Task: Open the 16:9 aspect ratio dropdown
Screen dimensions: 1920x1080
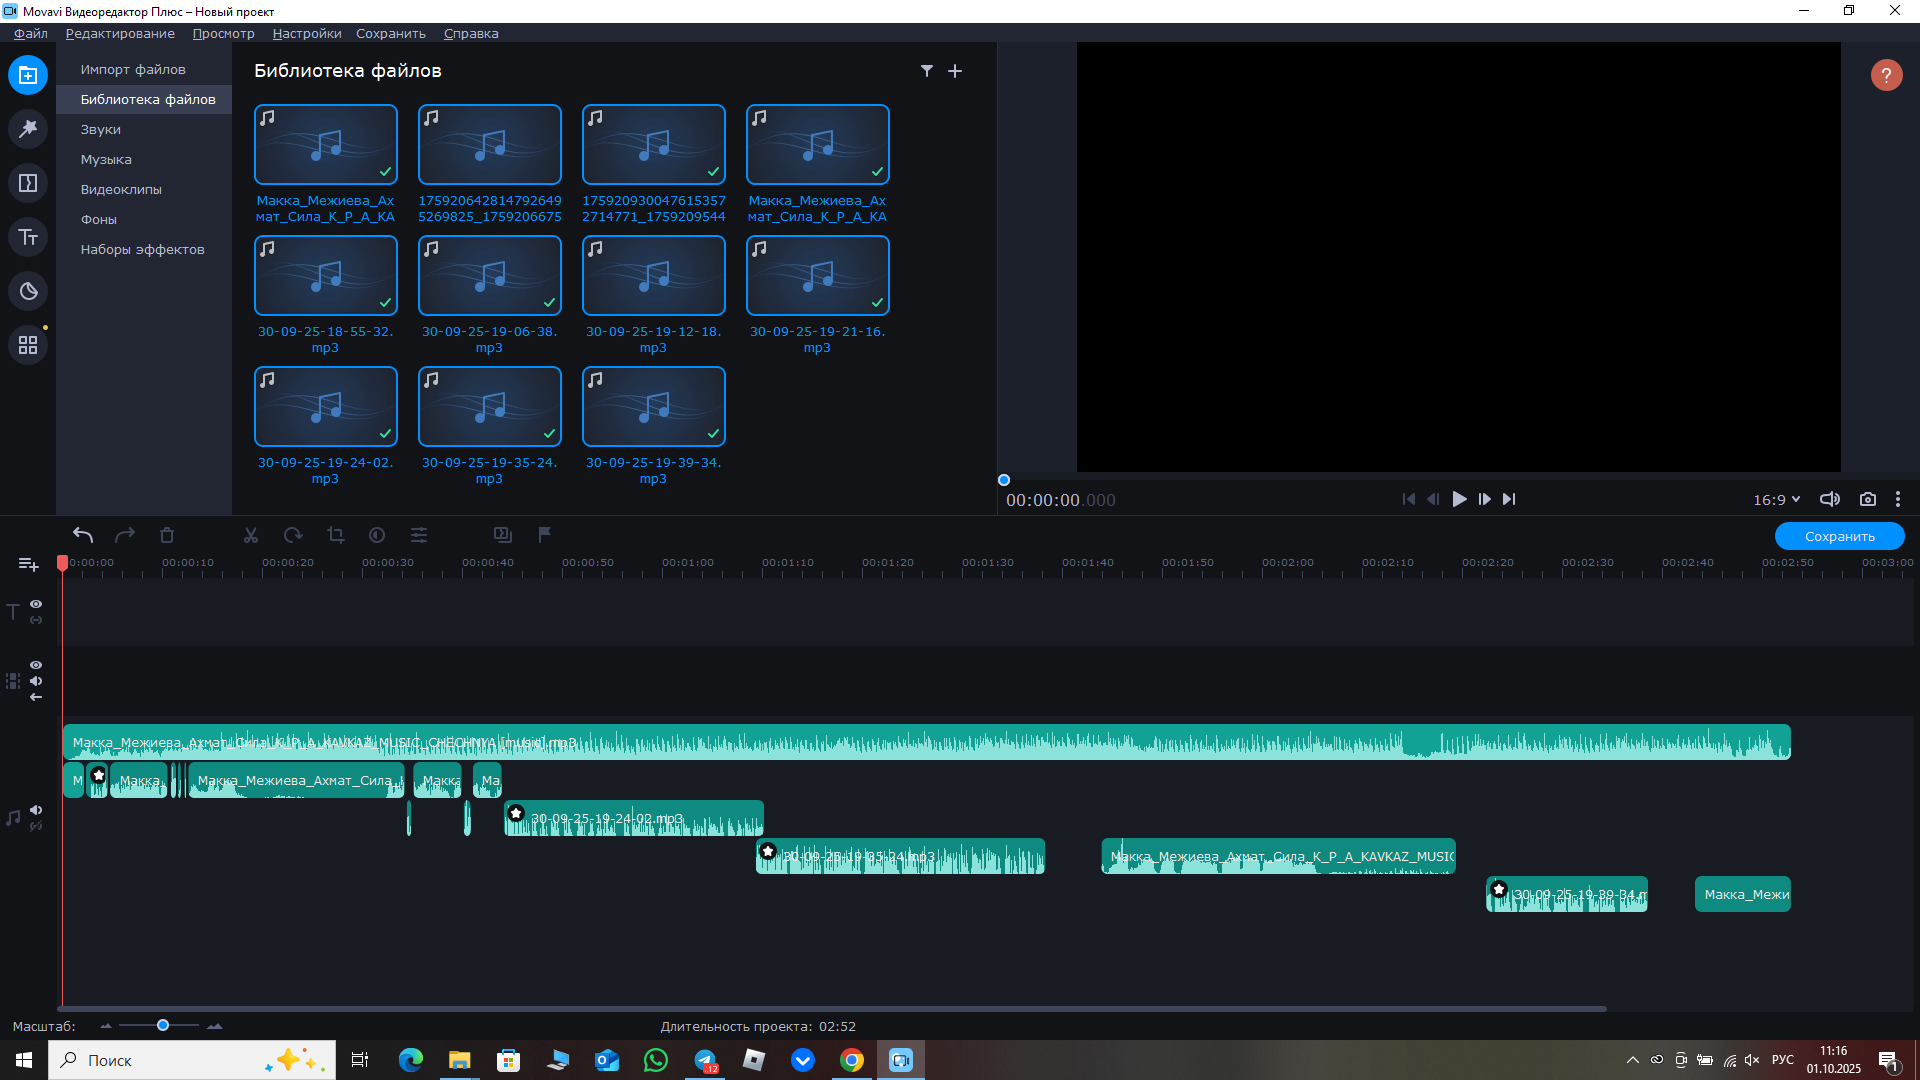Action: 1776,499
